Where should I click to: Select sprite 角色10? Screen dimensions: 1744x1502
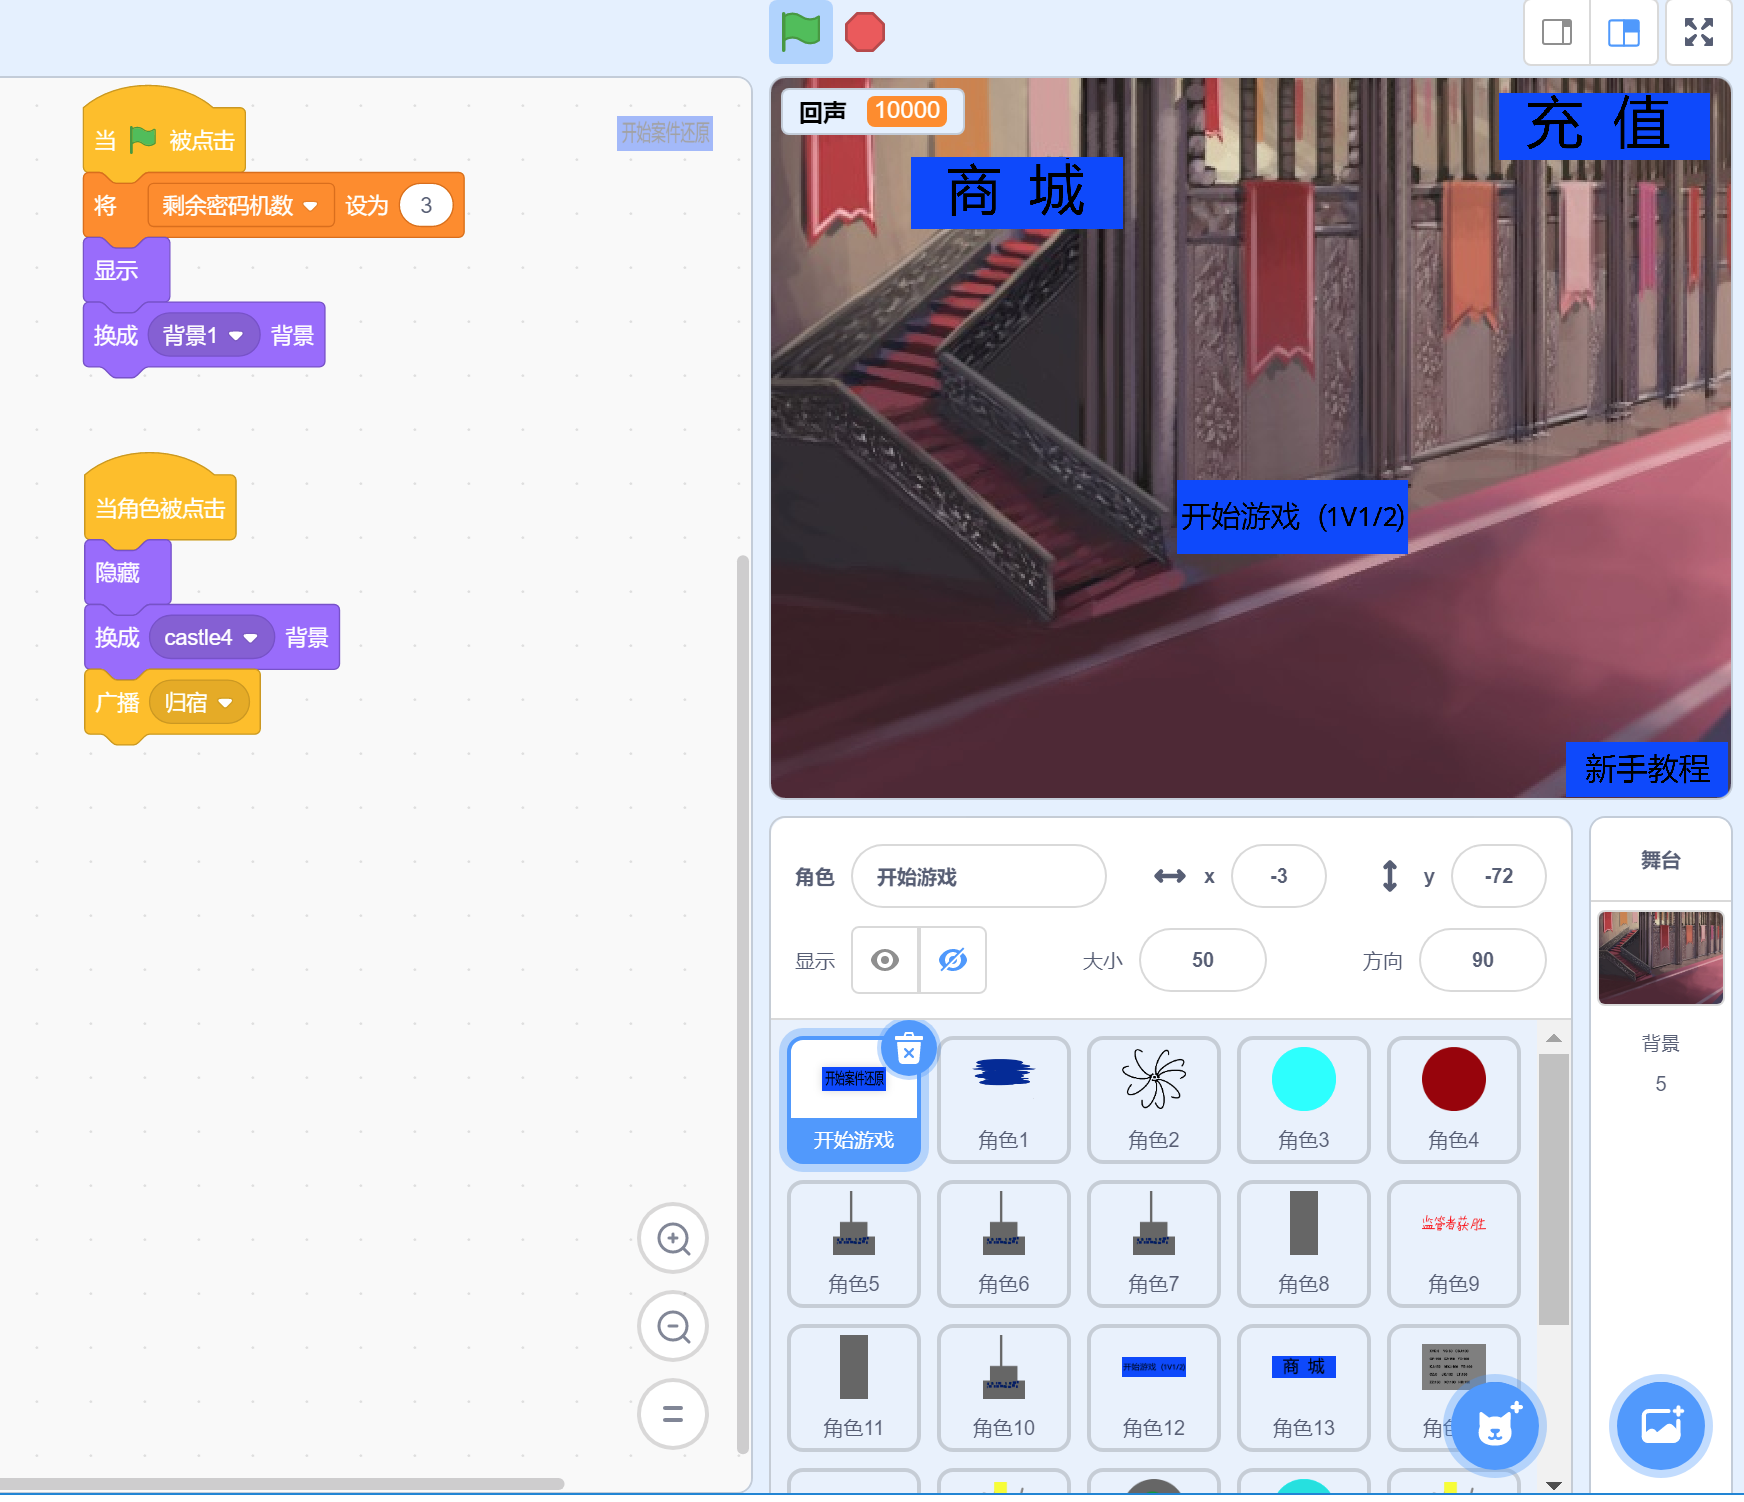point(1003,1389)
